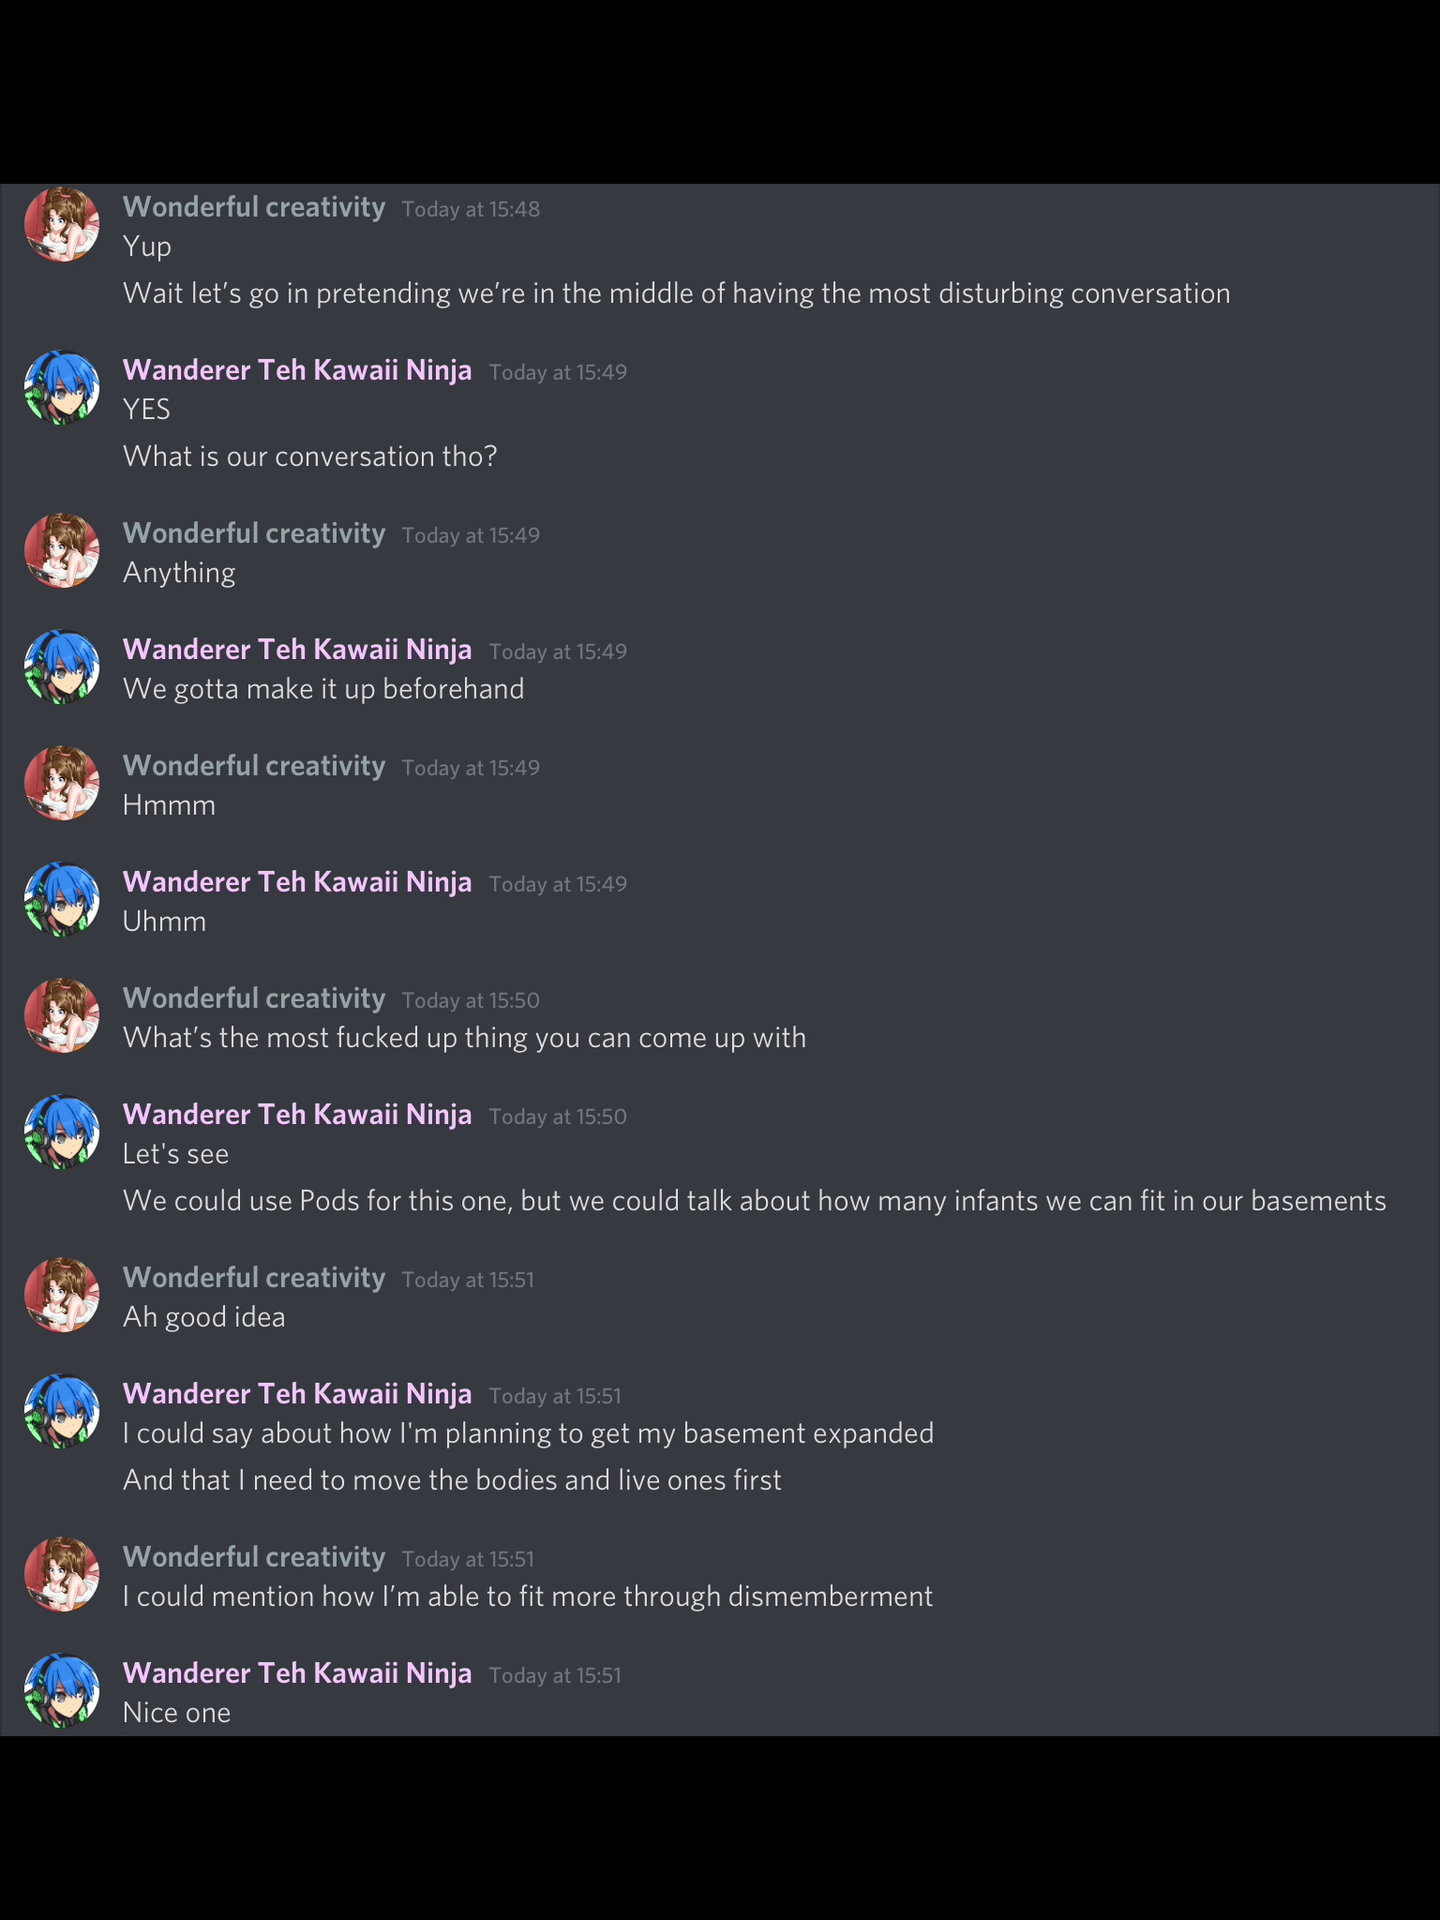
Task: Click avatar beside the dismemberment message
Action: [x=62, y=1574]
